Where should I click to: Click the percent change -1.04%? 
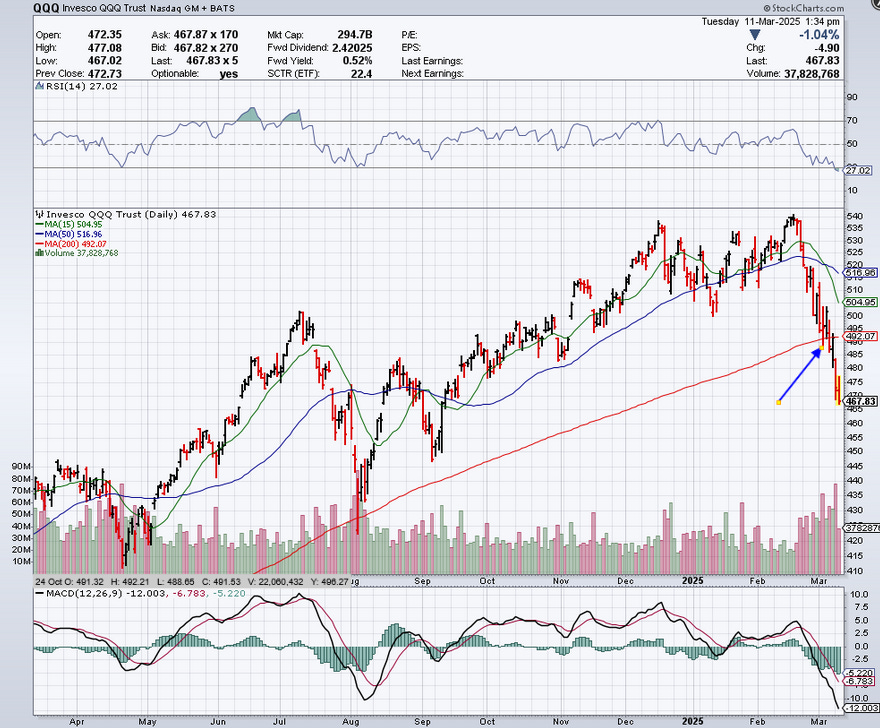click(819, 35)
